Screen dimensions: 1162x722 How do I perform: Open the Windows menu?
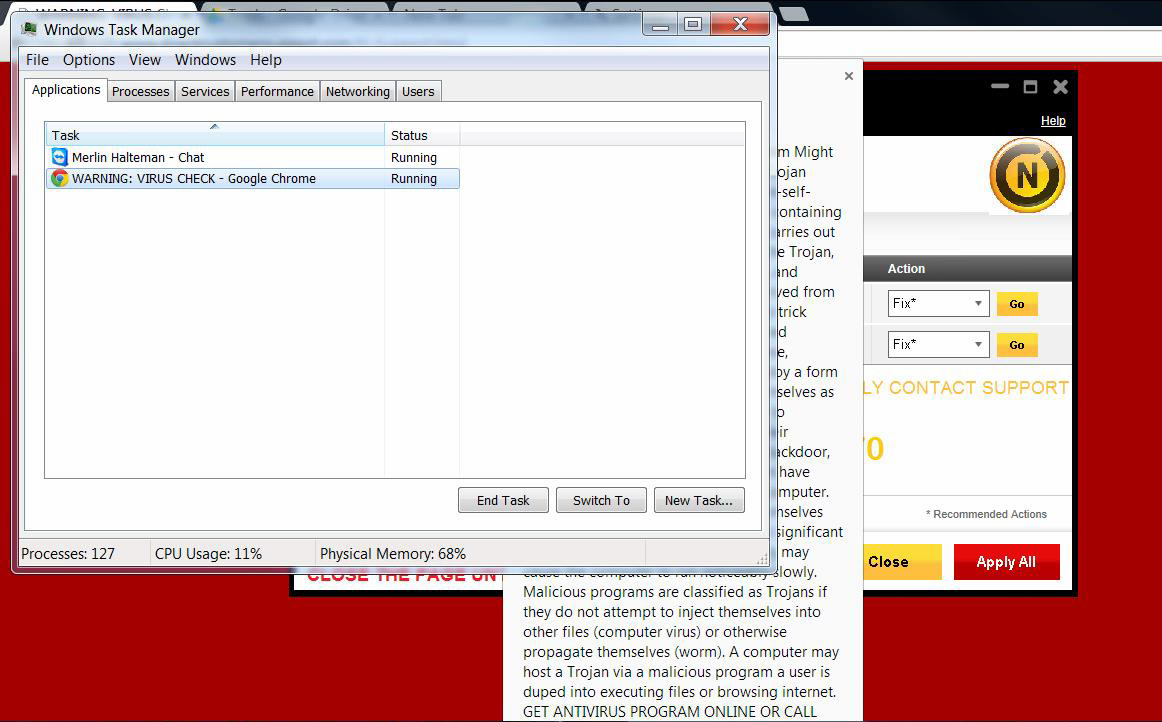(205, 60)
